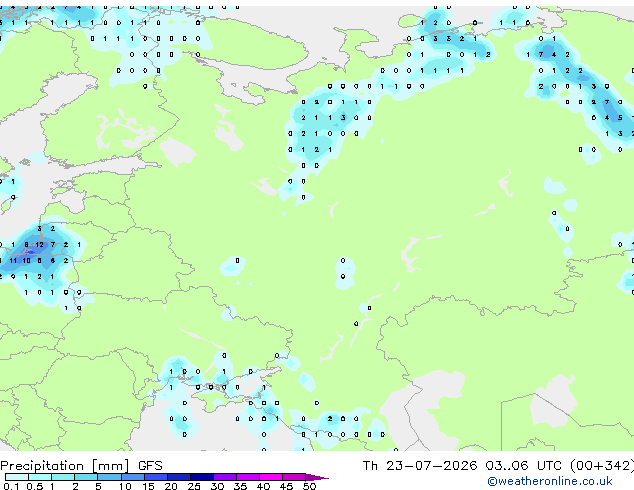Pick the 40–45 mm magenta legend swatch
The image size is (634, 490).
tap(271, 477)
